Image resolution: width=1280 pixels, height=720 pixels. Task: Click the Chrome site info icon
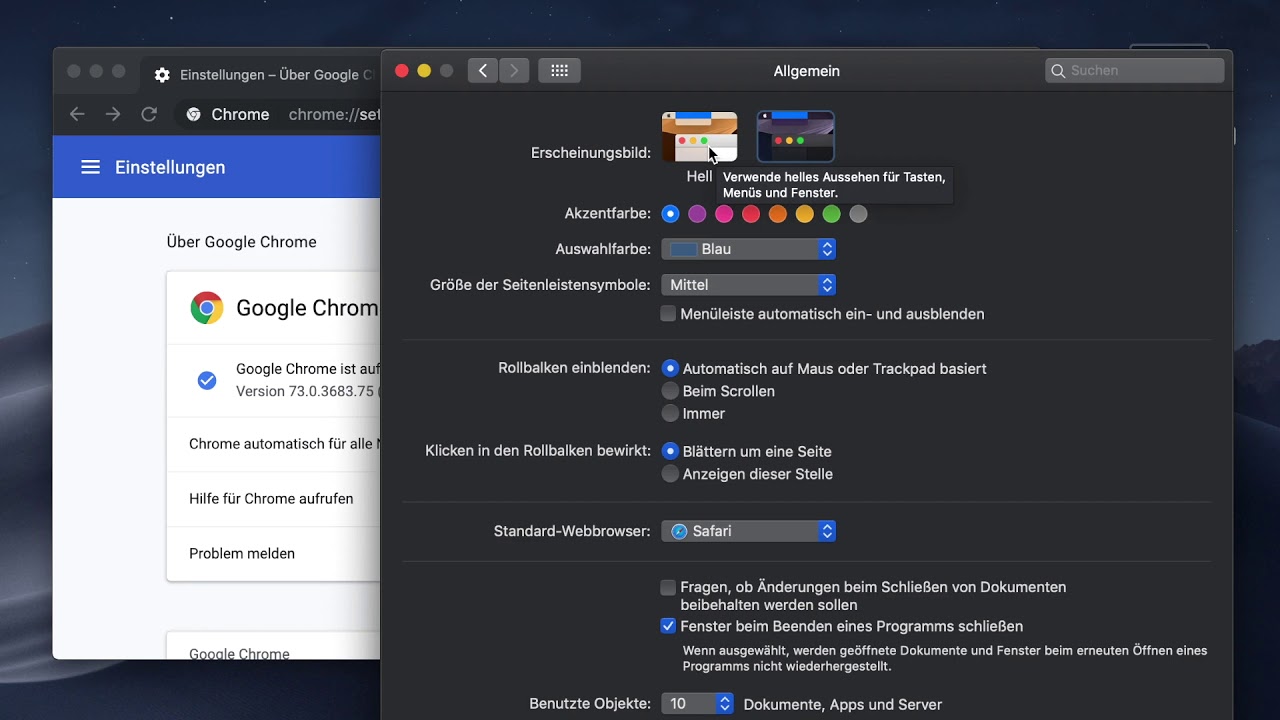tap(194, 115)
